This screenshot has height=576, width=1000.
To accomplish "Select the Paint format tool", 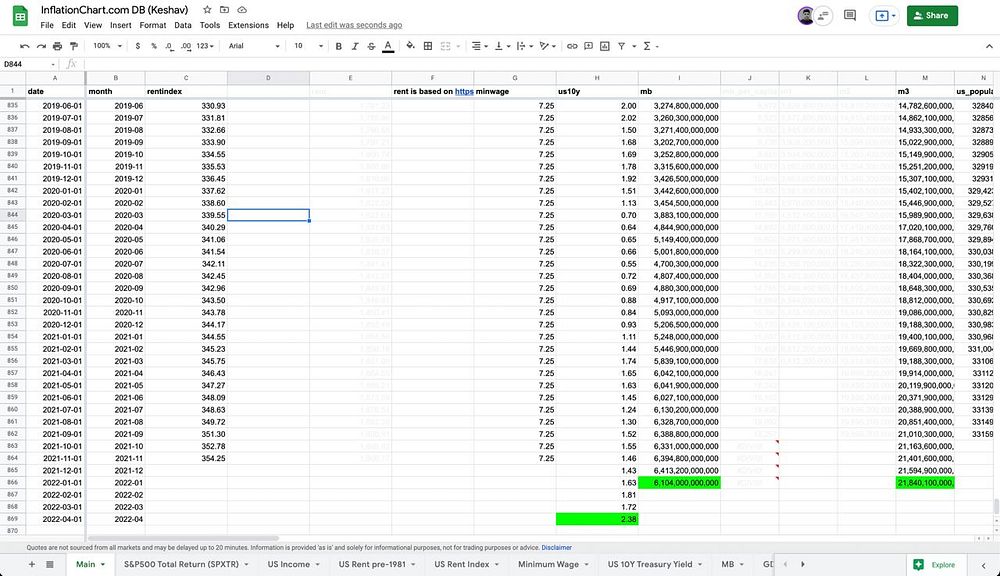I will coord(74,46).
